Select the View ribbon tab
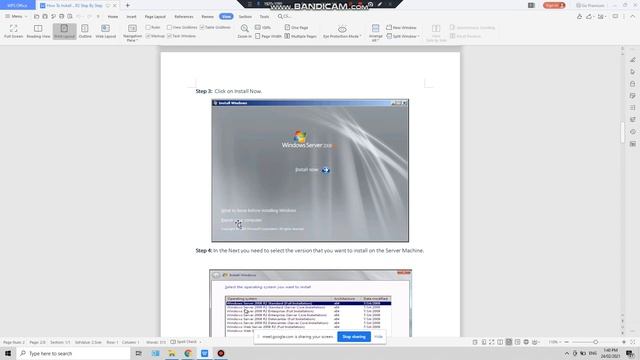Screen dimensions: 640x360 click(x=226, y=16)
